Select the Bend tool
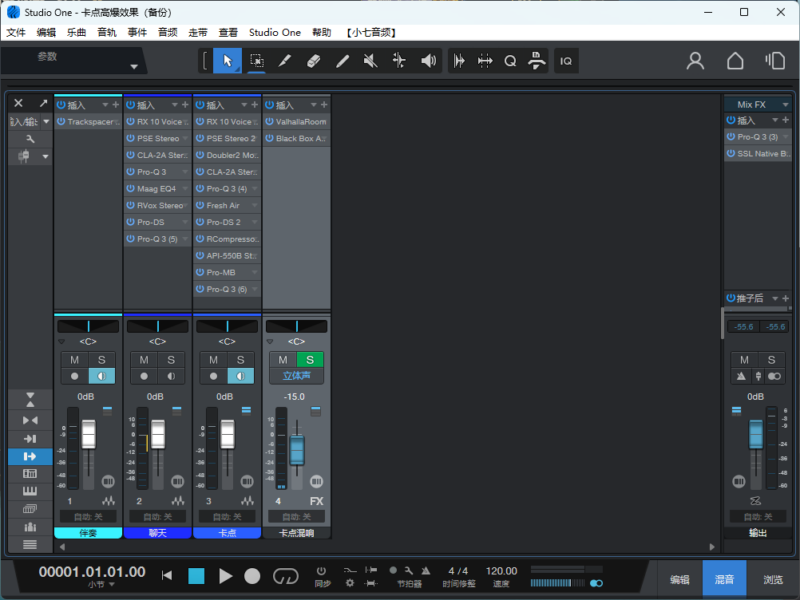The width and height of the screenshot is (800, 600). pyautogui.click(x=399, y=61)
